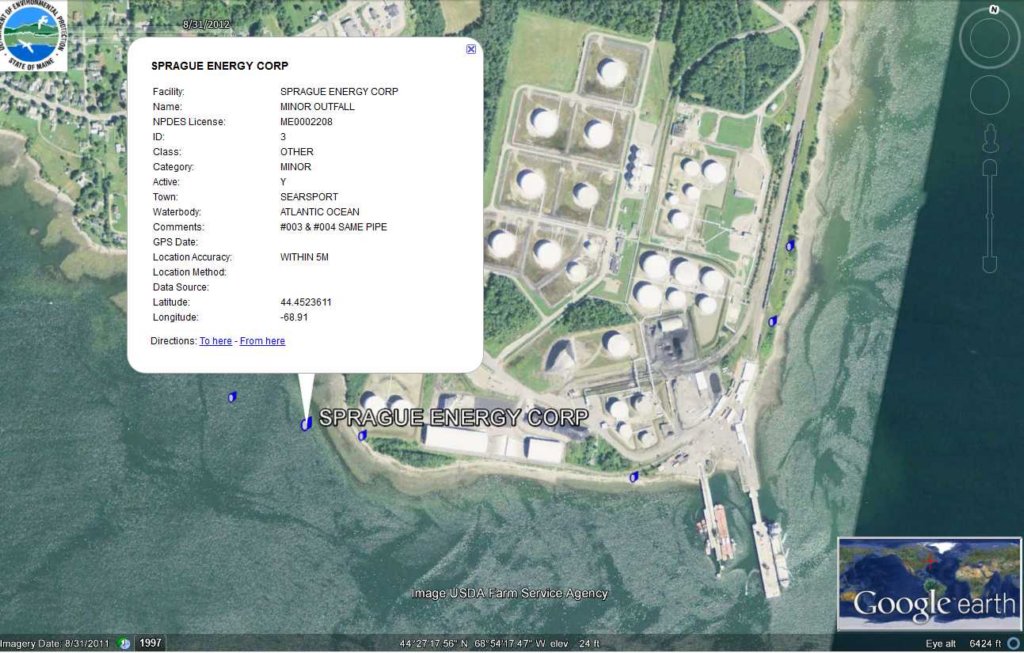
Task: Click the balloon title SPRAGUE ENERGY CORP
Action: 219,66
